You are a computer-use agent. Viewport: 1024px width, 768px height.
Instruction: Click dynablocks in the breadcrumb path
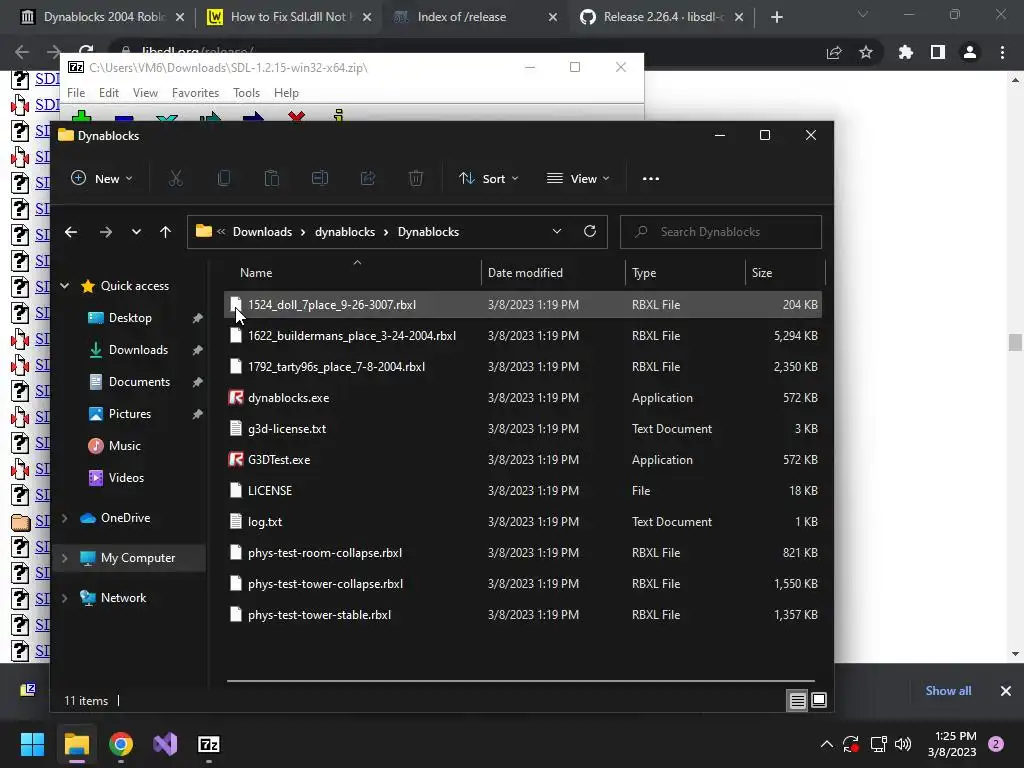click(x=345, y=232)
